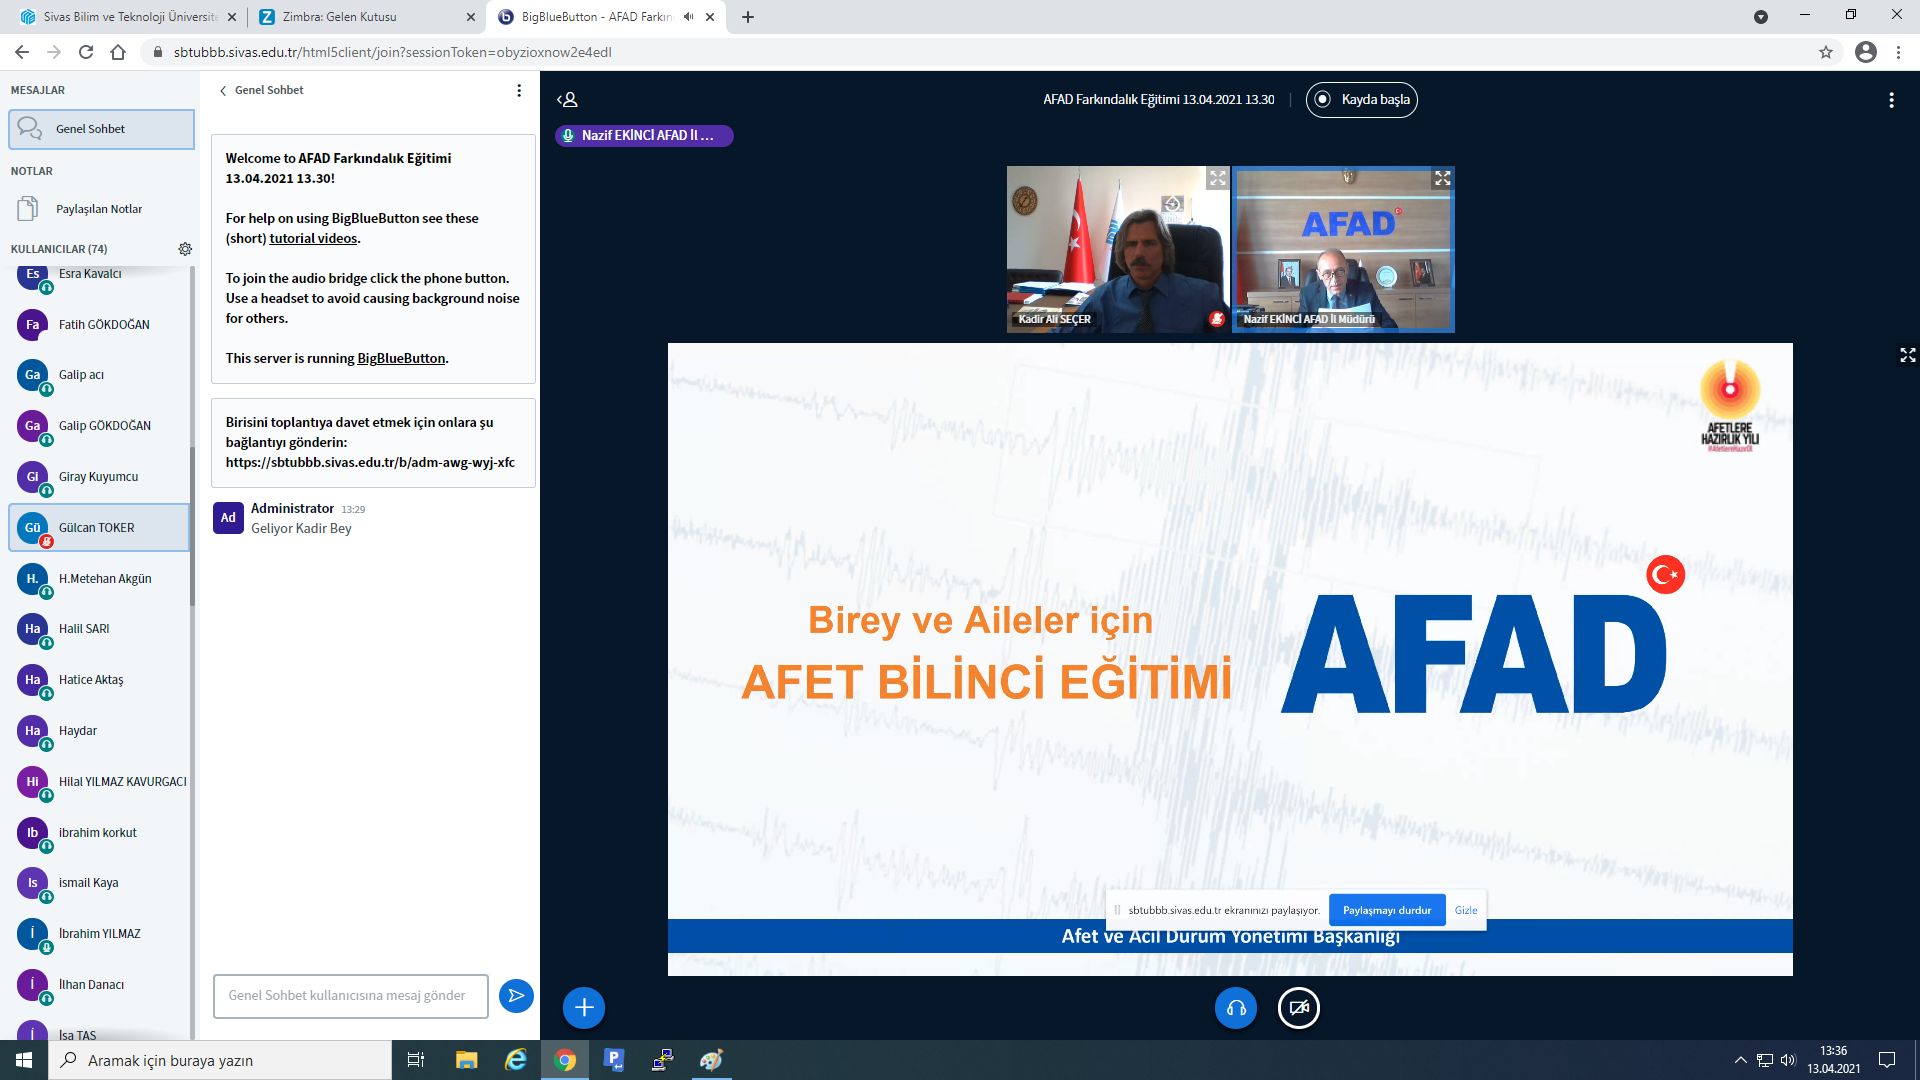1920x1080 pixels.
Task: Select user ismail Kaya
Action: pyautogui.click(x=98, y=883)
